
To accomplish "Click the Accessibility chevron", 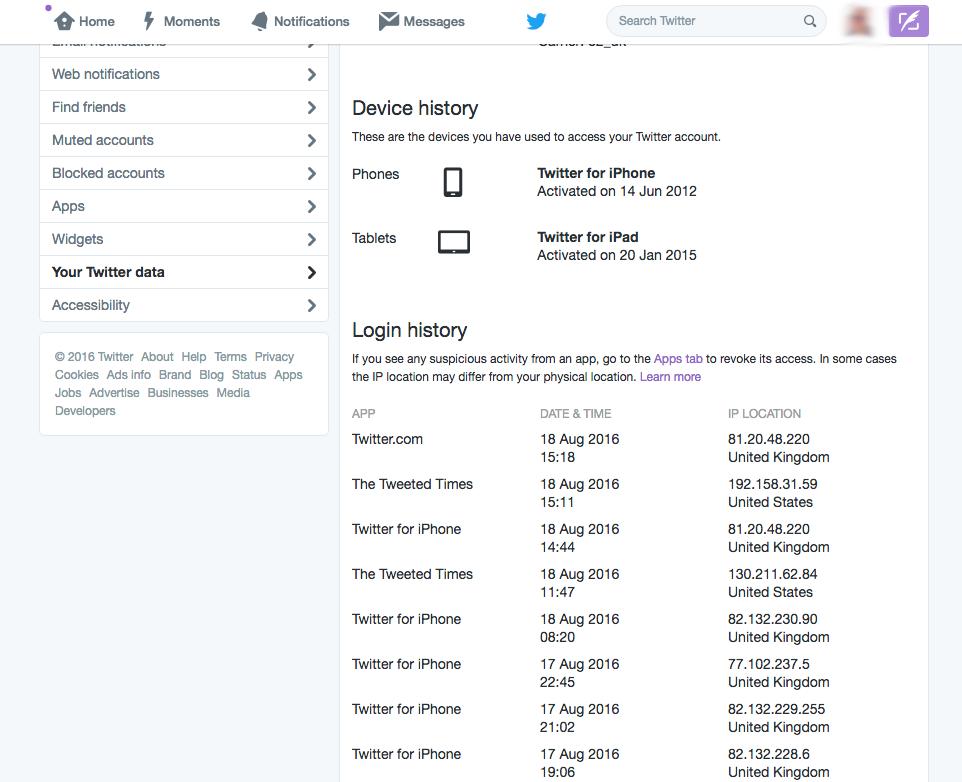I will [312, 306].
